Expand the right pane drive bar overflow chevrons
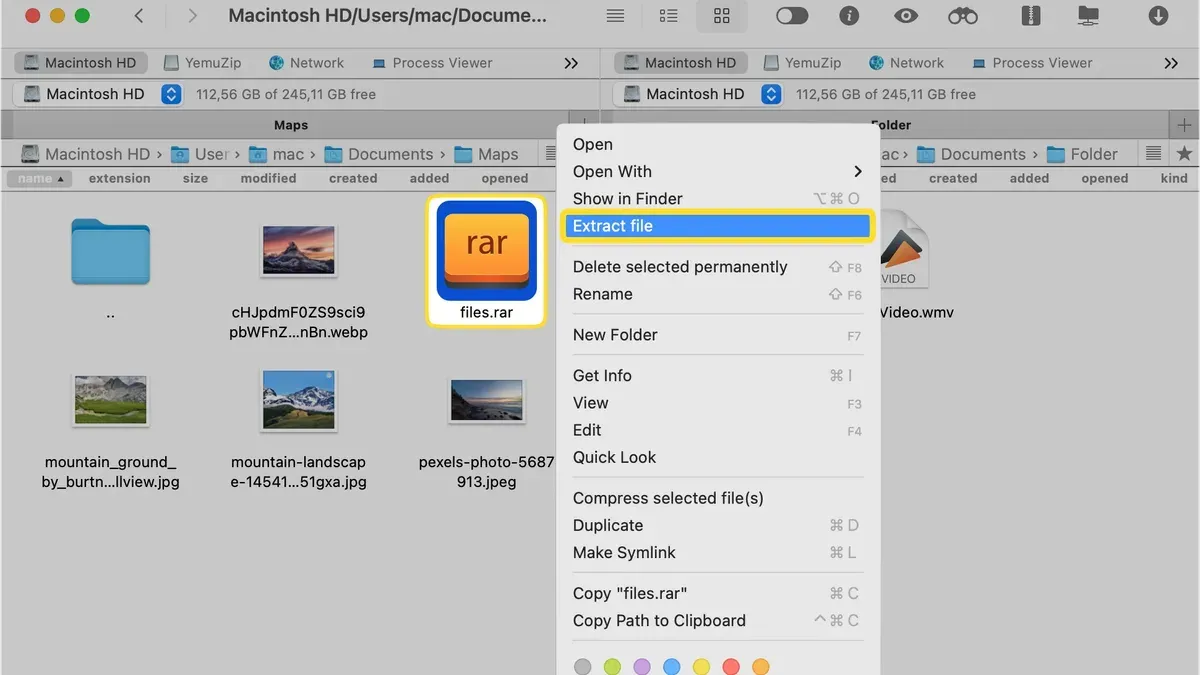This screenshot has width=1200, height=675. click(x=1171, y=63)
